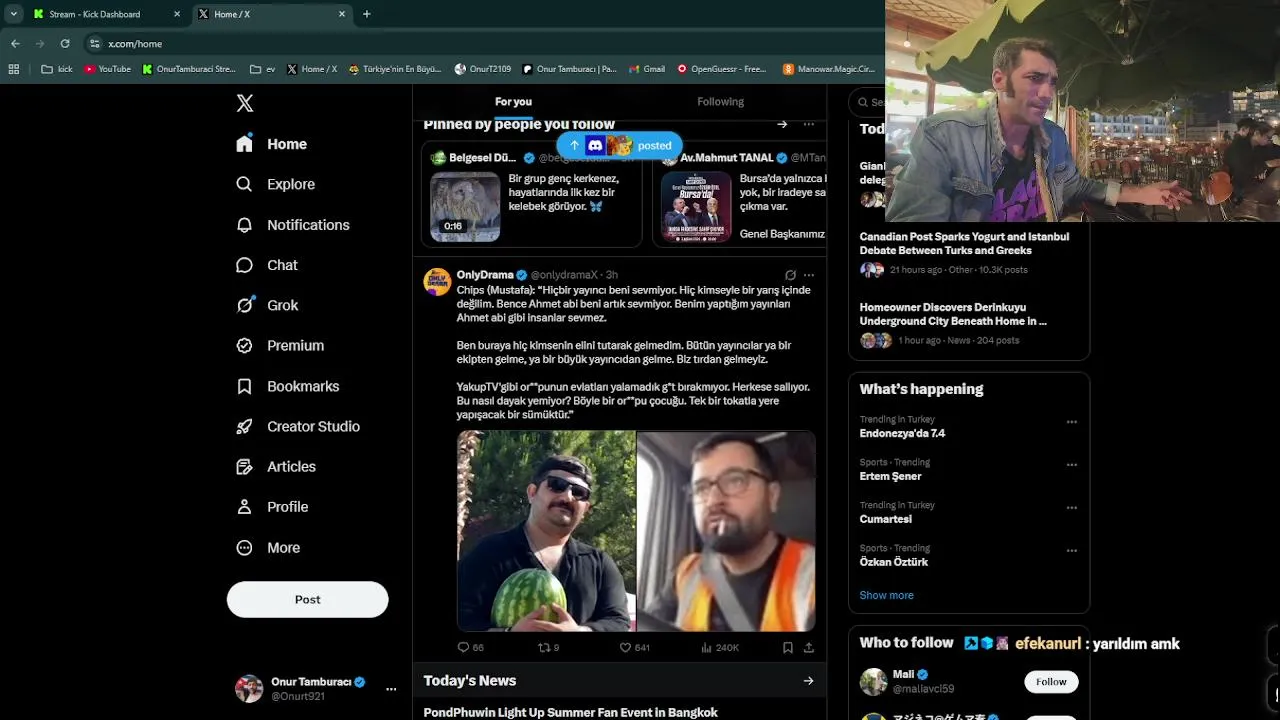This screenshot has height=720, width=1280.
Task: Open more options for pinned section
Action: [x=809, y=124]
